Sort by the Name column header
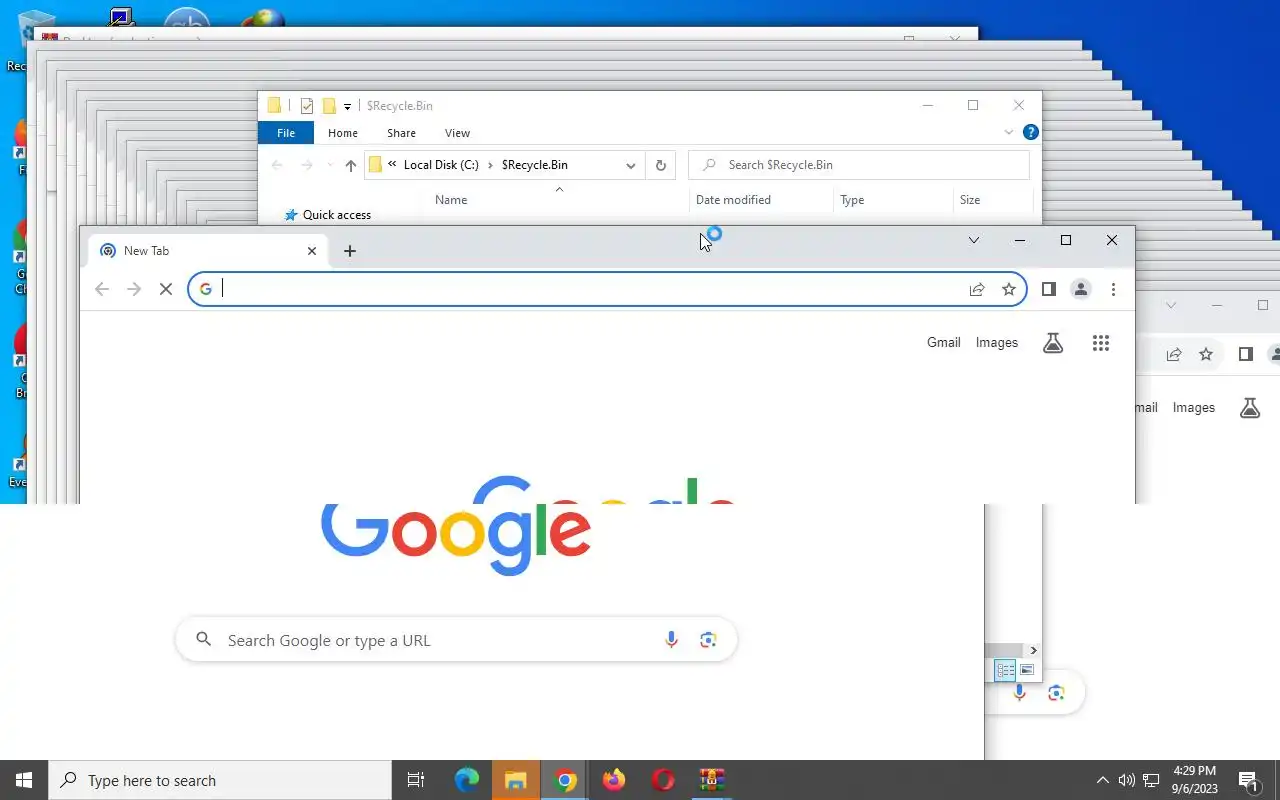1280x800 pixels. 451,200
